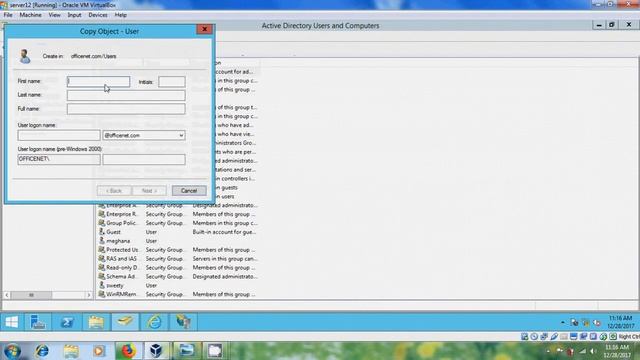
Task: Select the RAS and IAS security group row
Action: click(178, 259)
